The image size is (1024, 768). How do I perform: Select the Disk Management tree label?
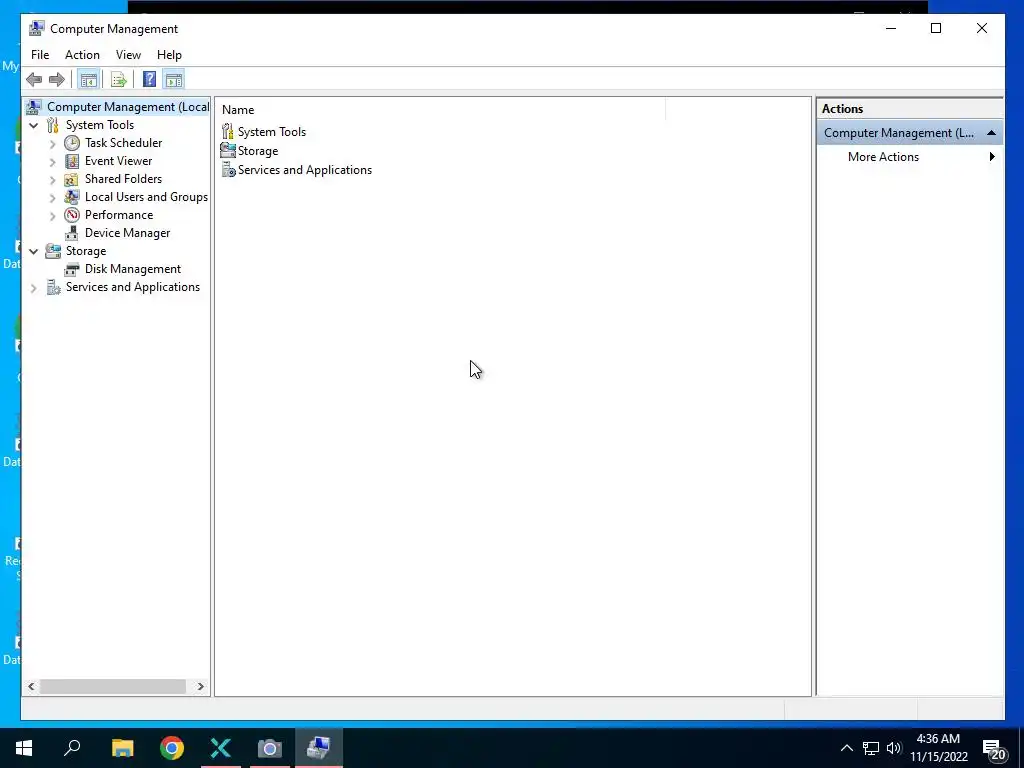tap(133, 269)
